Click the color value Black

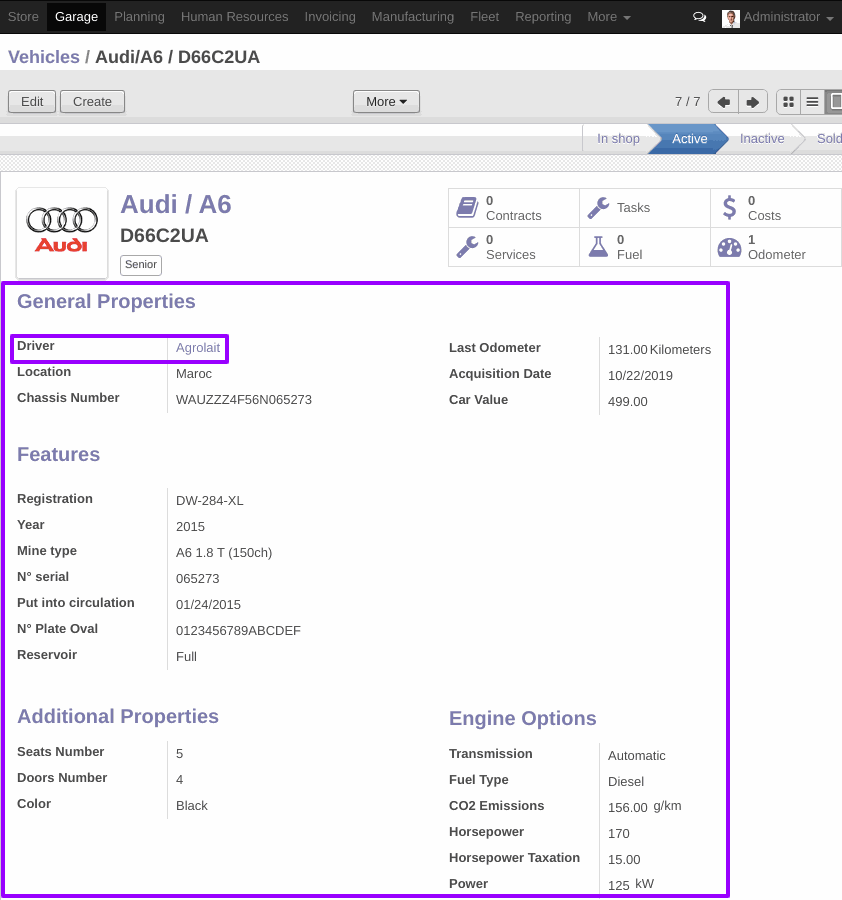click(192, 806)
